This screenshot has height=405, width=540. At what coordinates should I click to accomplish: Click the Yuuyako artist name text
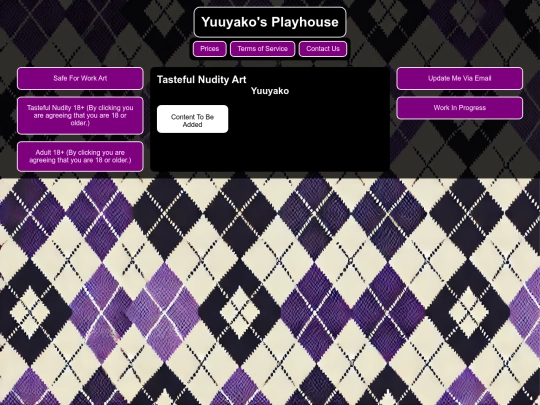coord(270,91)
